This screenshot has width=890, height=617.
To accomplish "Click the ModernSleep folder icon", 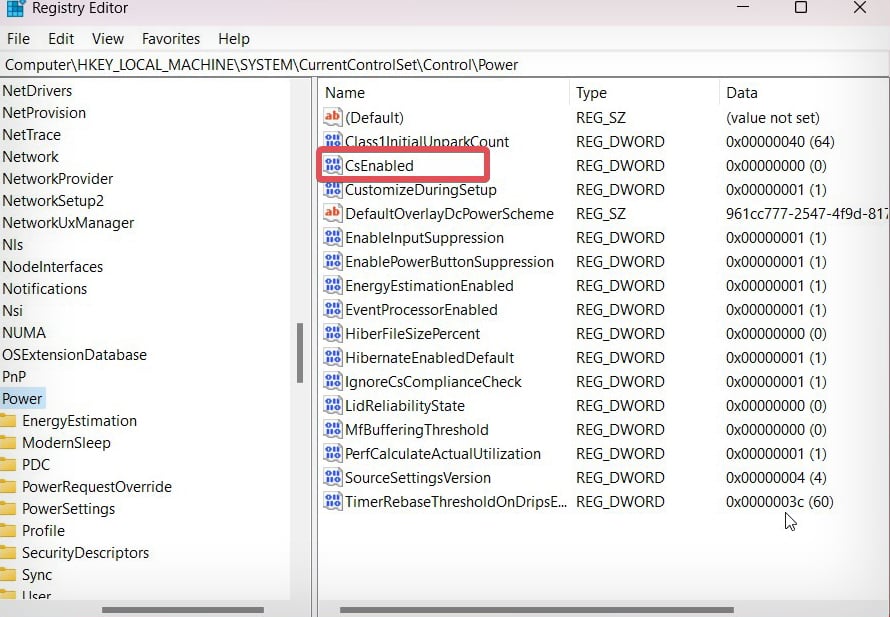I will click(x=8, y=443).
